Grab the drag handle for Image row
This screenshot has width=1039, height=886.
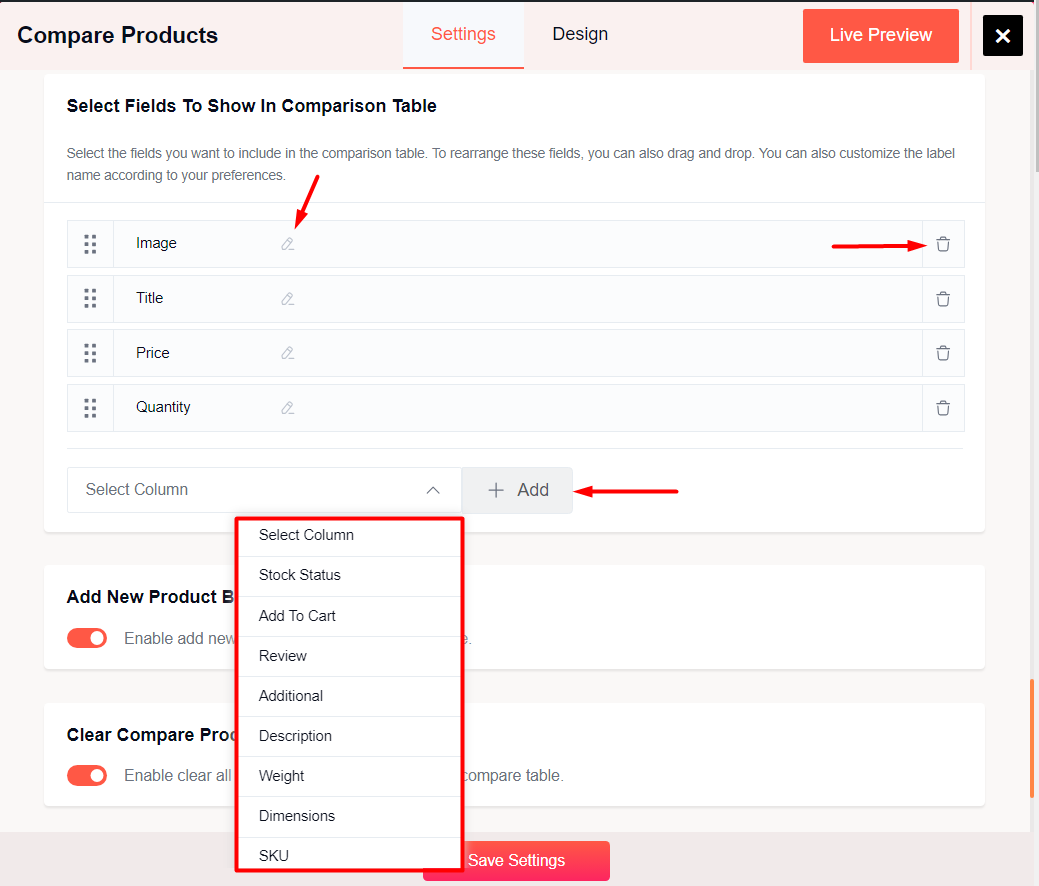click(x=90, y=244)
